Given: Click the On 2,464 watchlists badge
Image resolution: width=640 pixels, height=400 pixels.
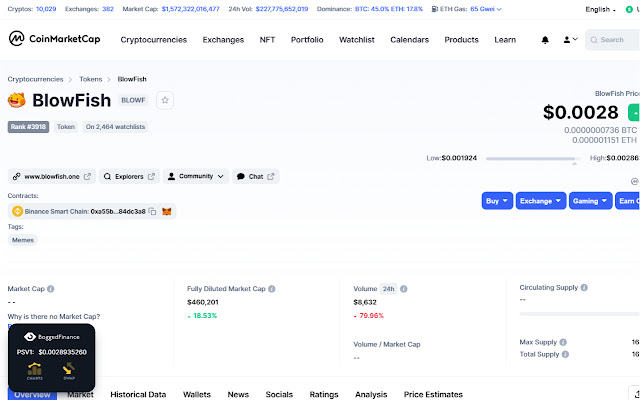Looking at the screenshot, I should 115,127.
